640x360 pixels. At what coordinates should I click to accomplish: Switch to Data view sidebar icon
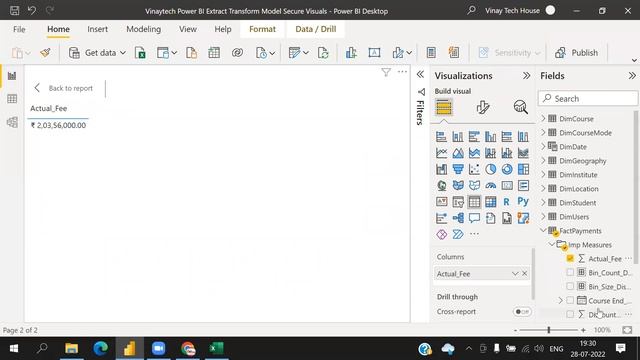click(x=12, y=99)
